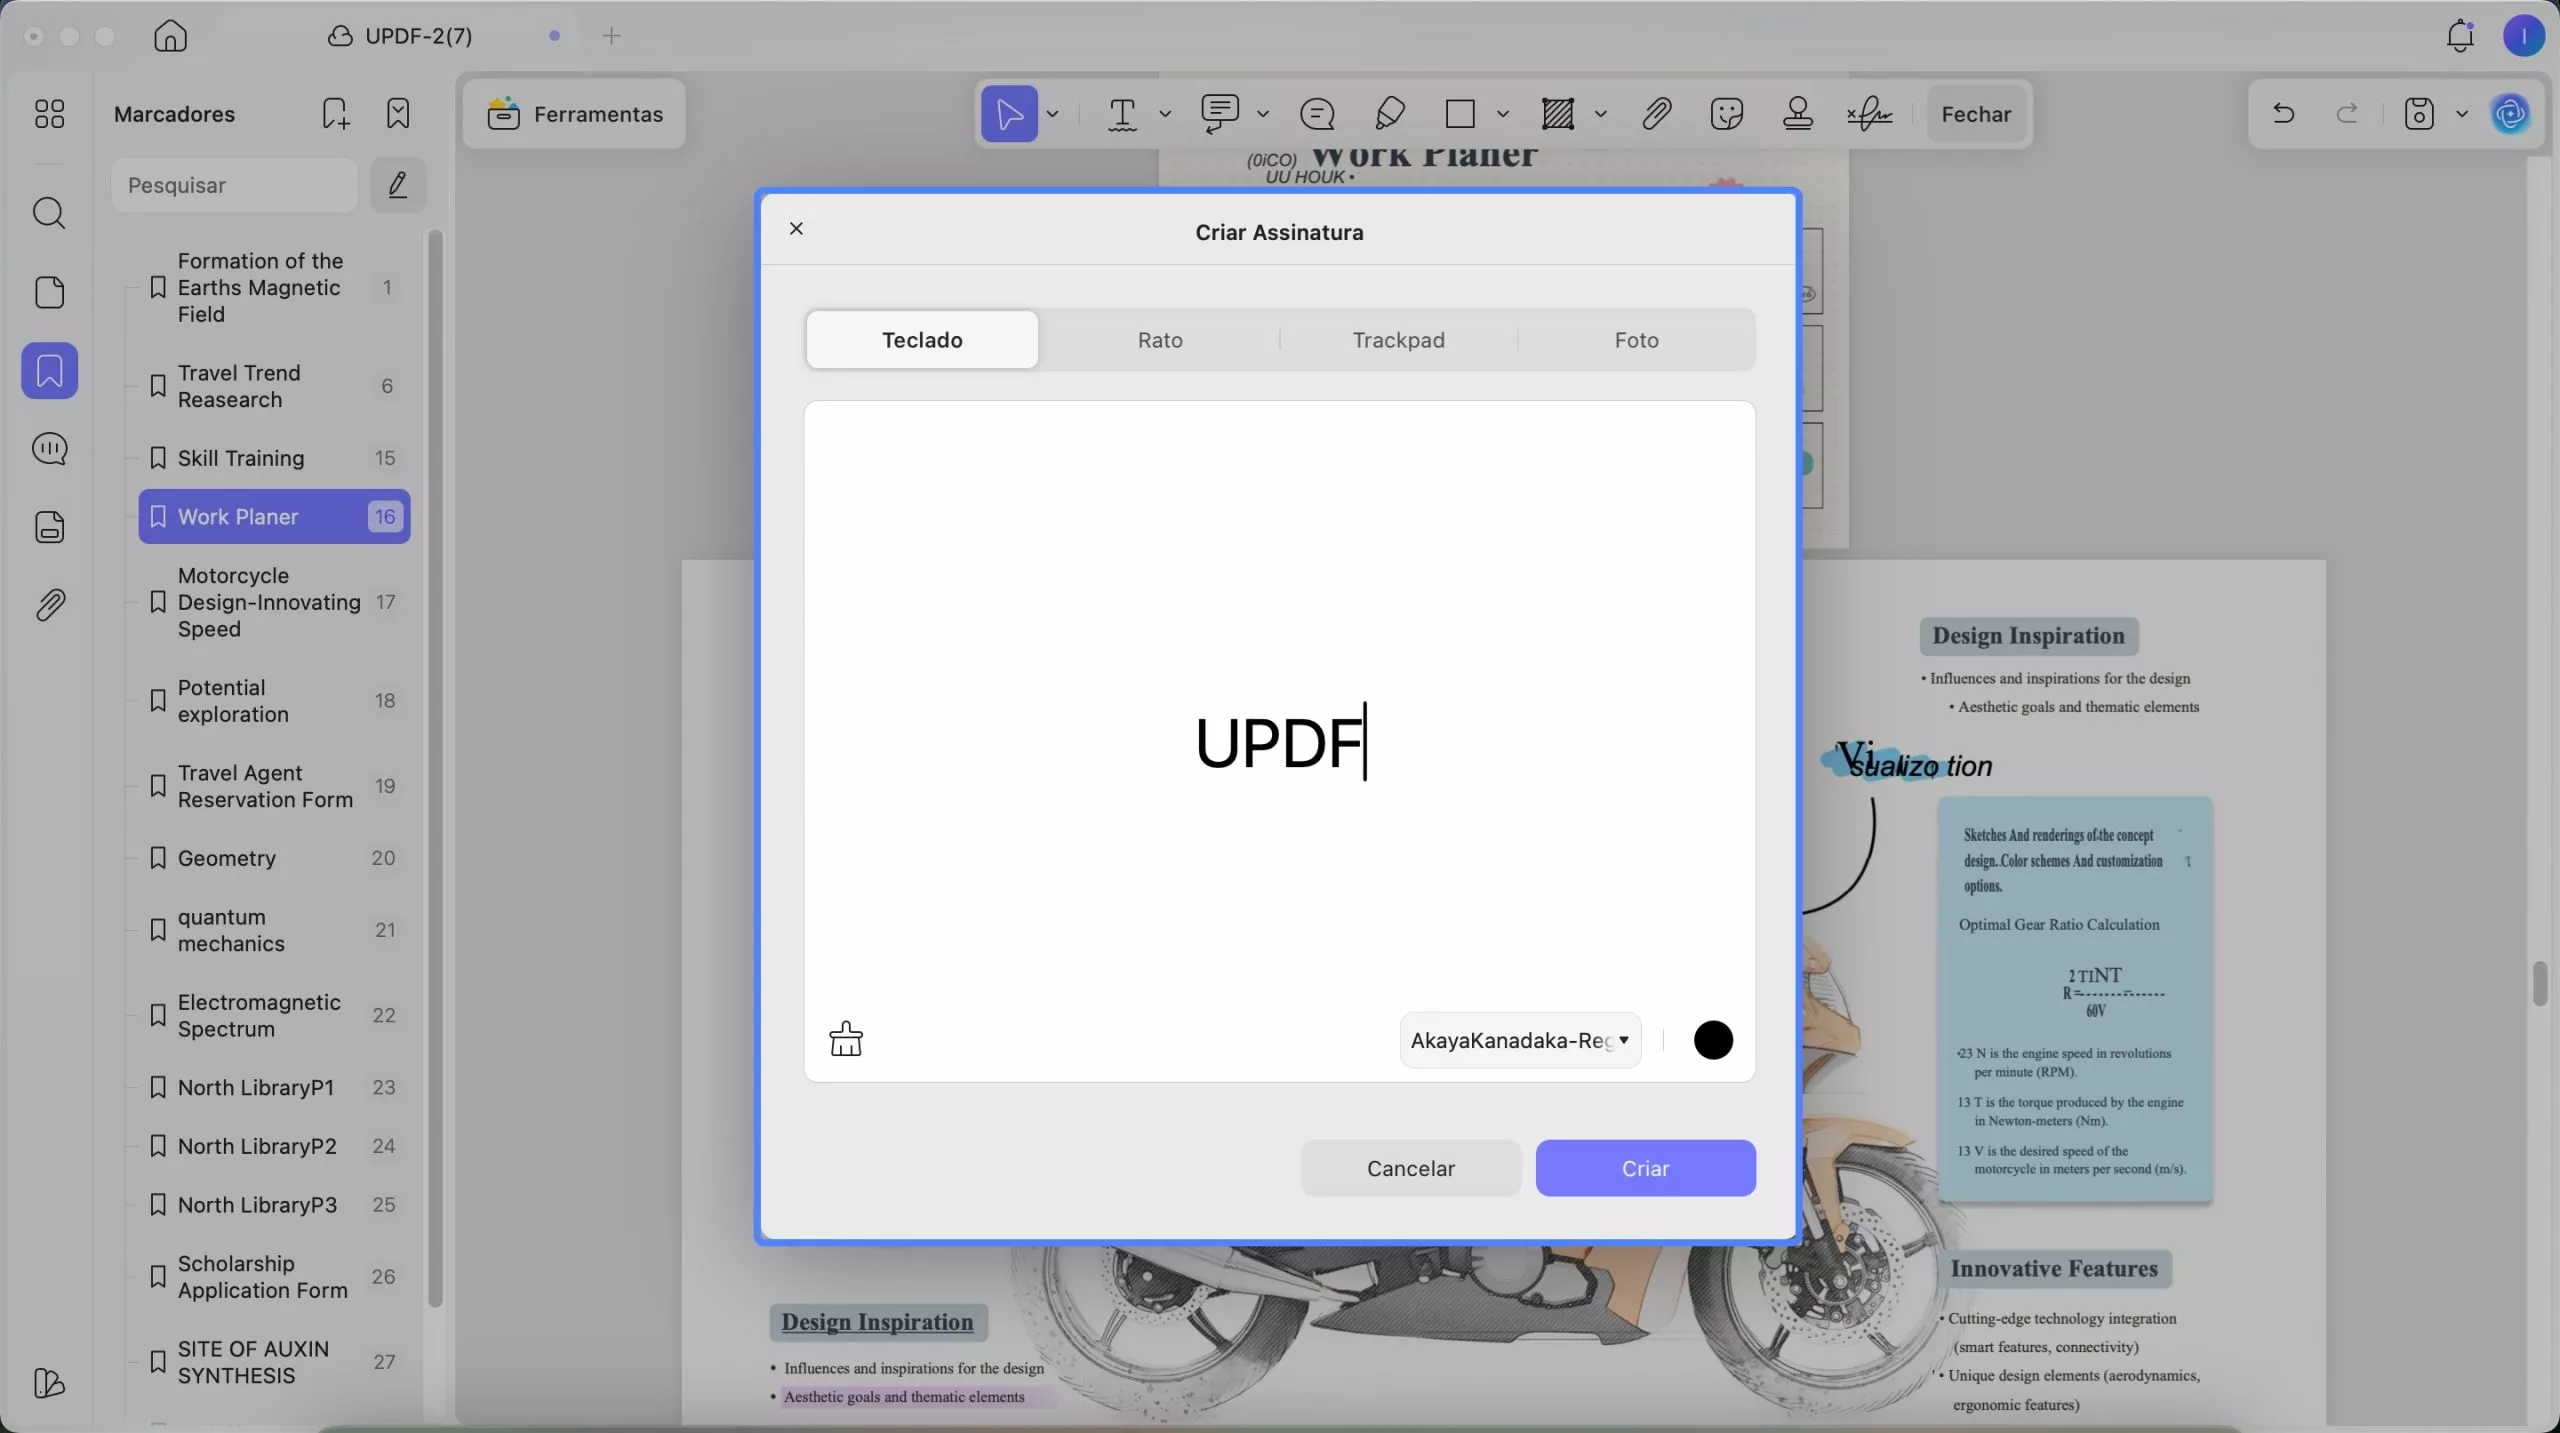Click the Fechar button
This screenshot has height=1433, width=2560.
tap(1976, 114)
